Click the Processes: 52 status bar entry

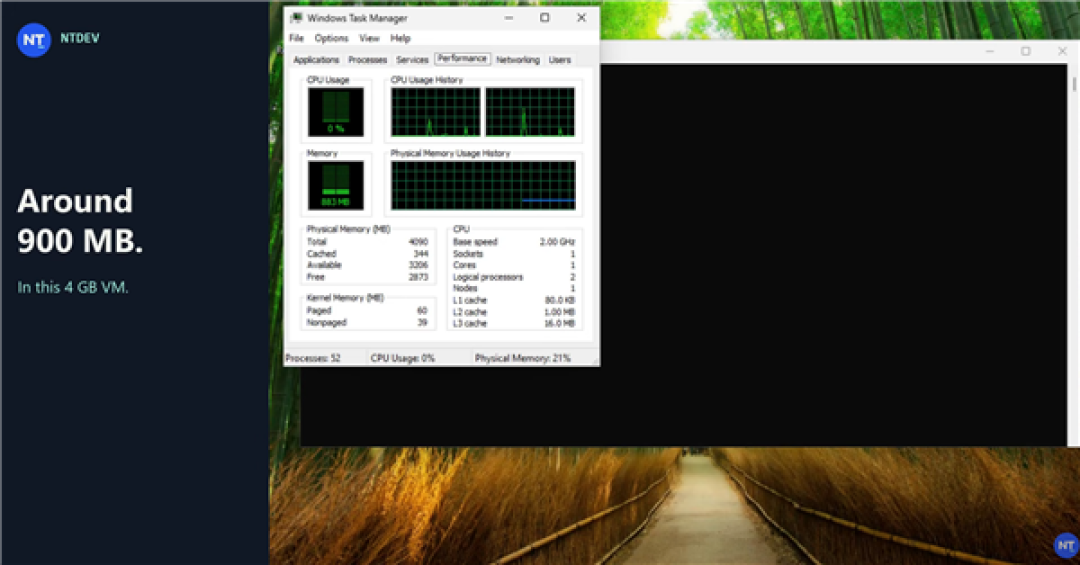tap(313, 358)
